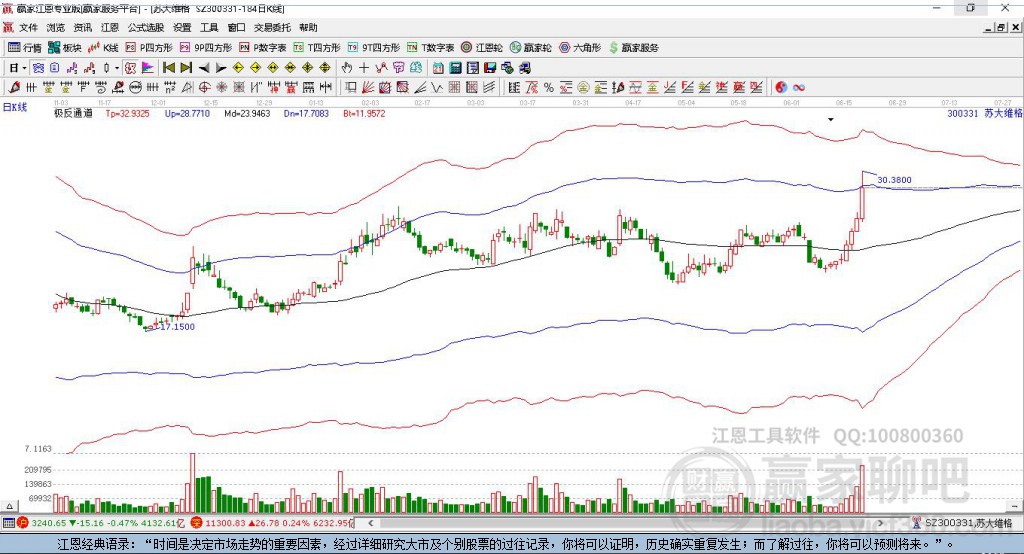Open the 公式选股 menu

(x=146, y=27)
